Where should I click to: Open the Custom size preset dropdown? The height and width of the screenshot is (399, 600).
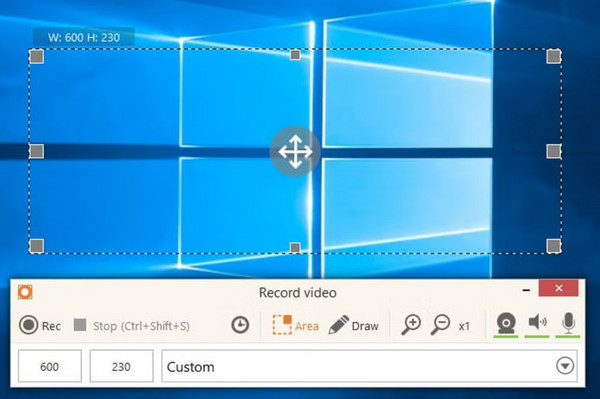click(369, 366)
